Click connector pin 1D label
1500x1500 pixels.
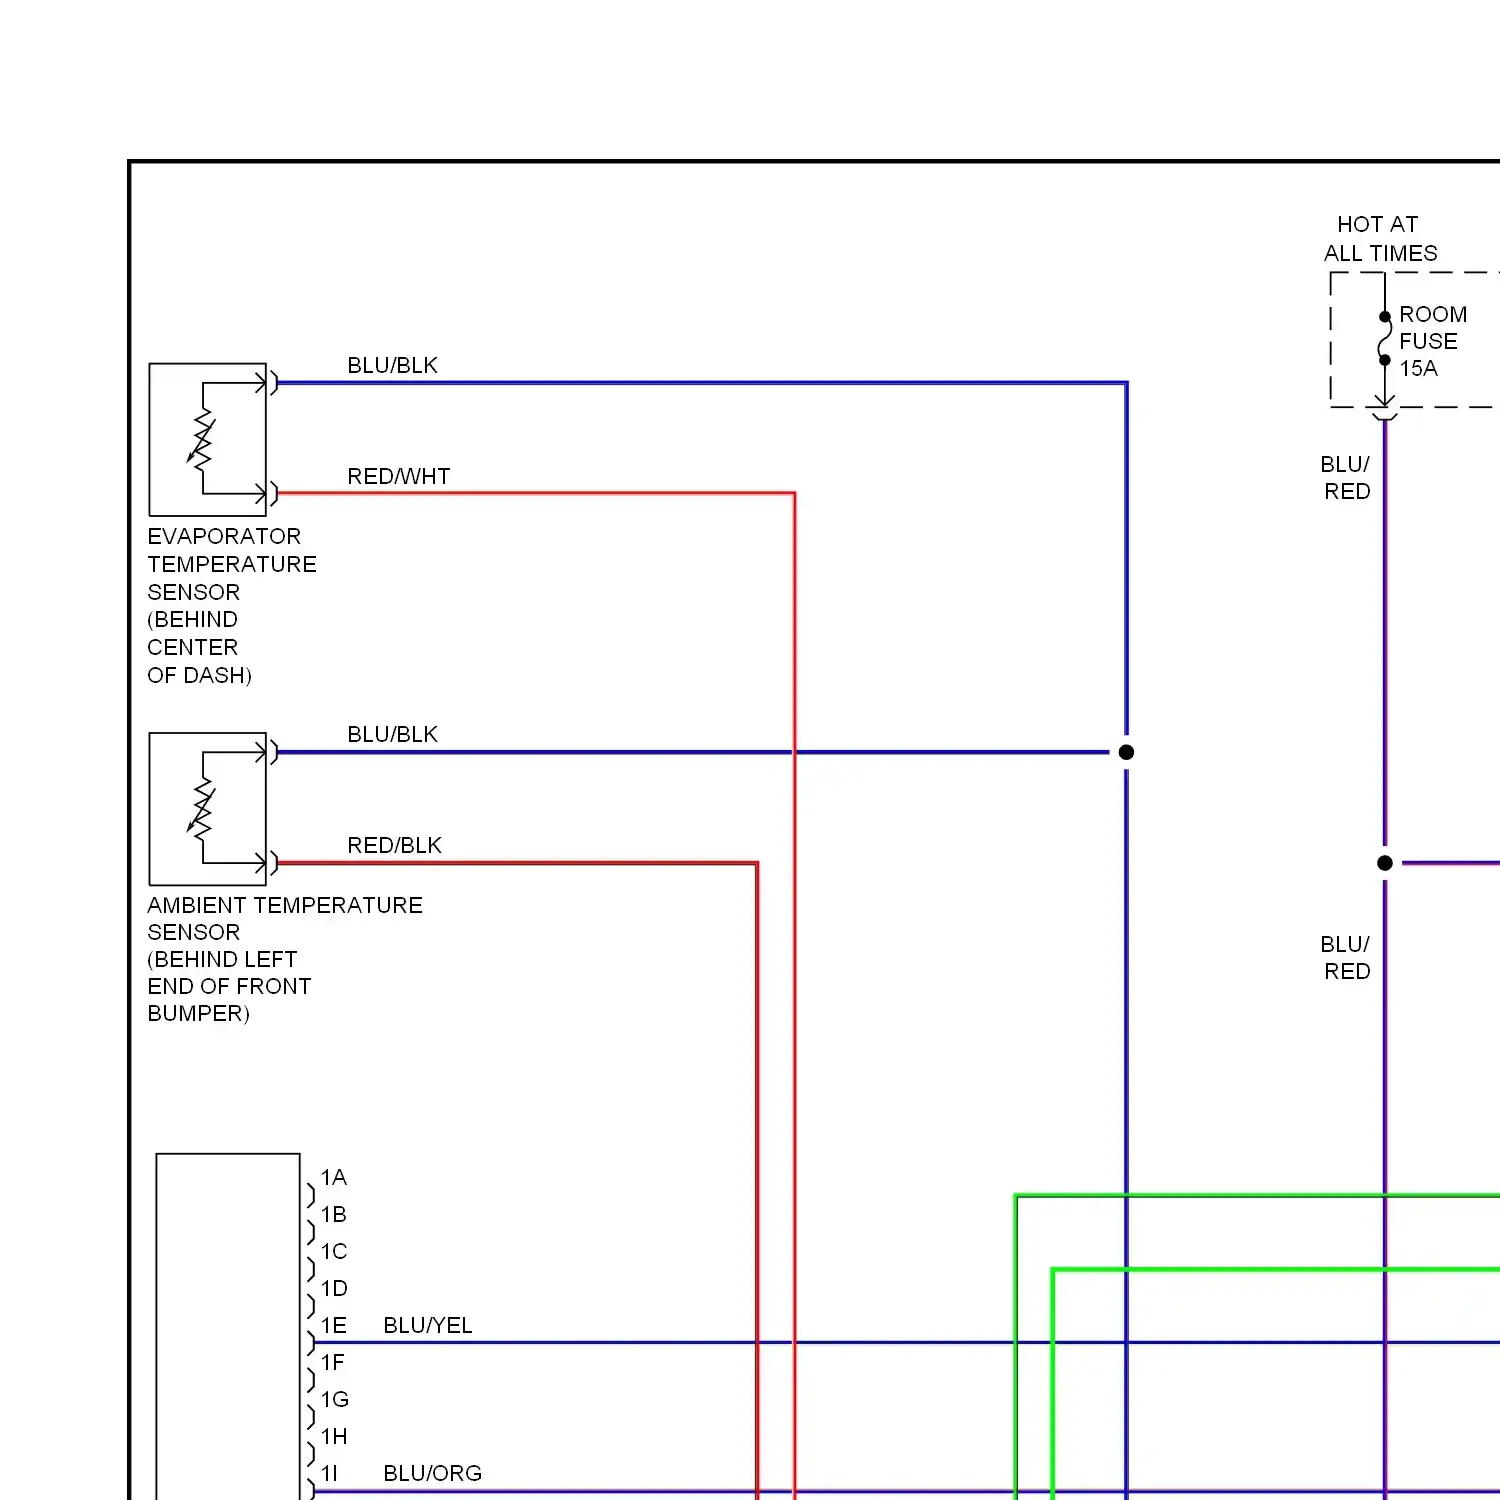coord(334,1288)
